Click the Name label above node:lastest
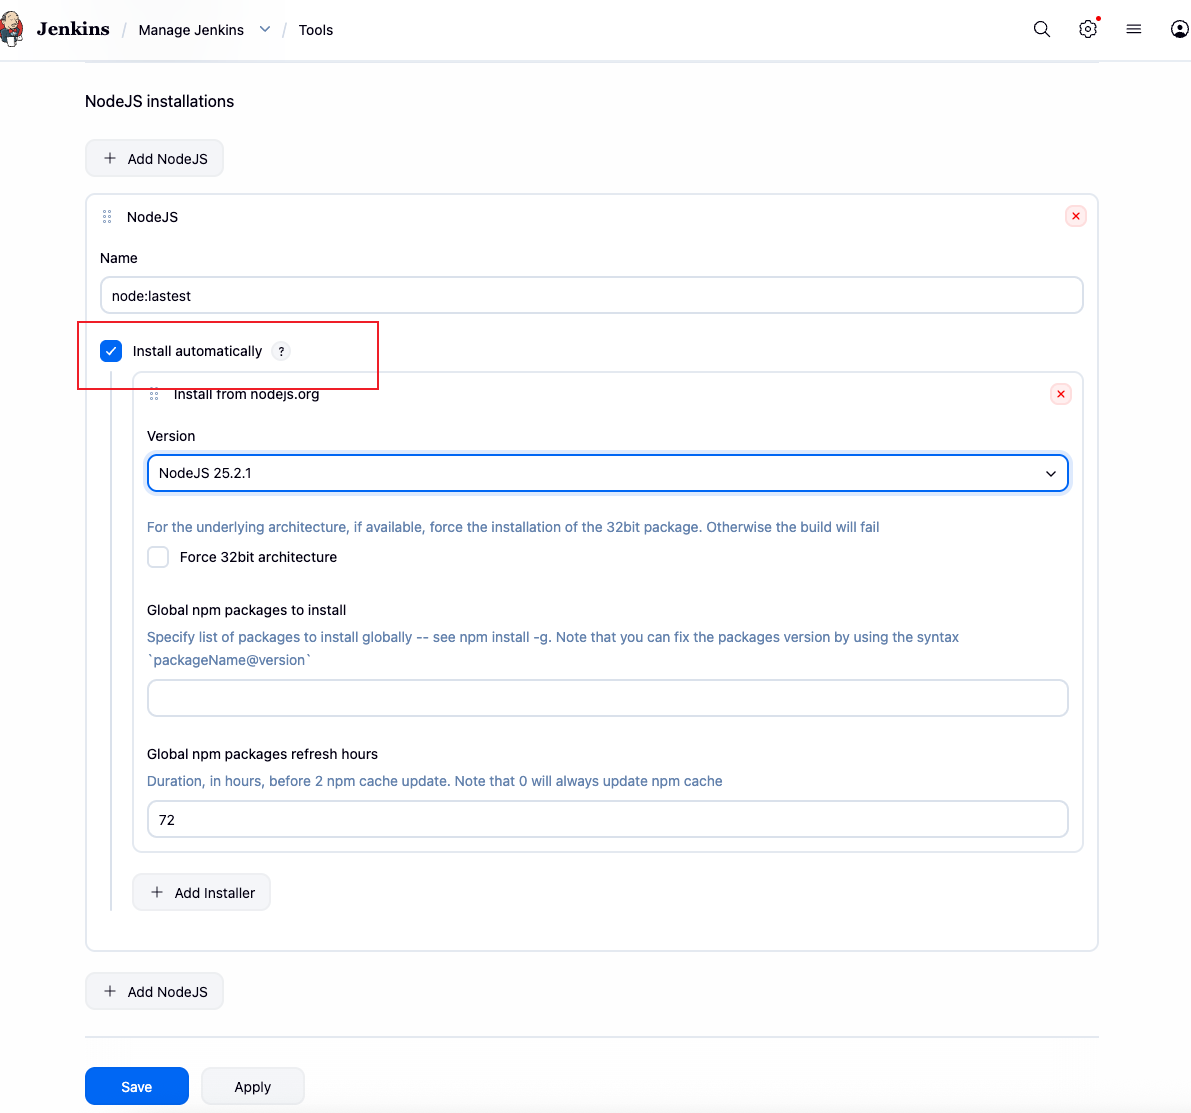 pos(118,258)
